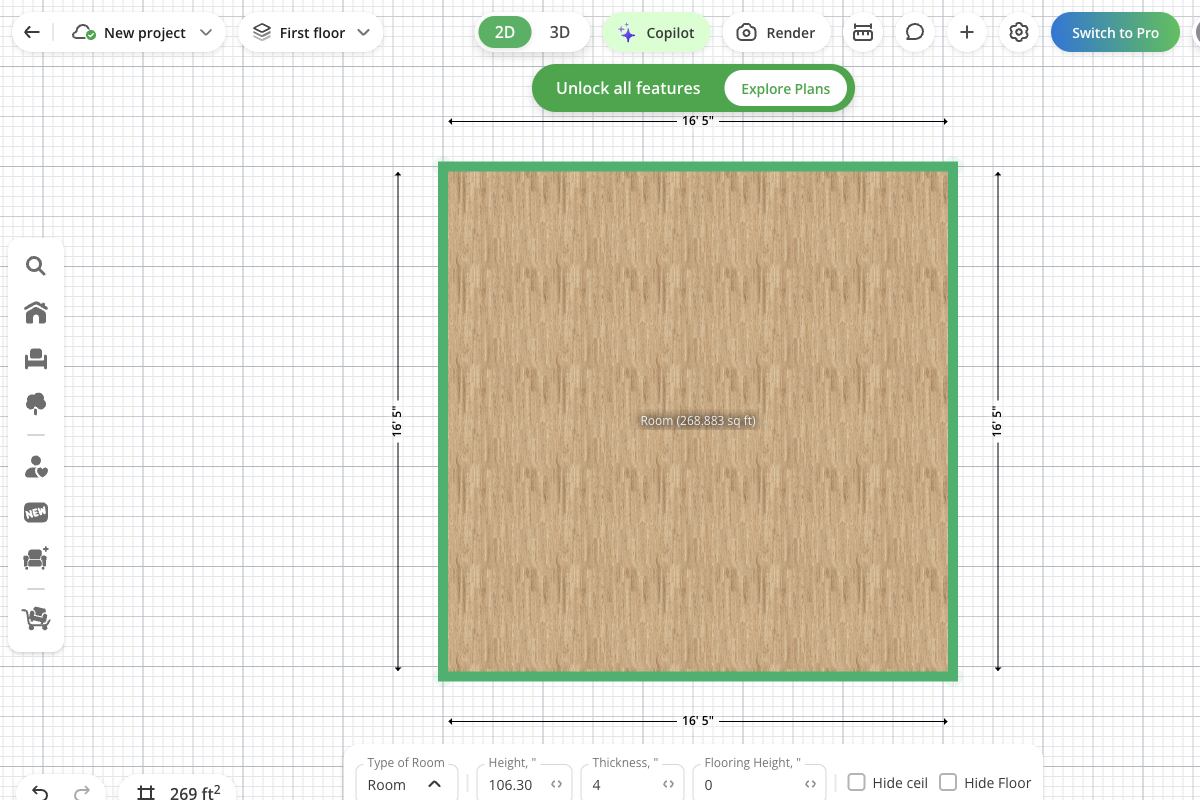Redo the last action
The image size is (1200, 800).
83,792
